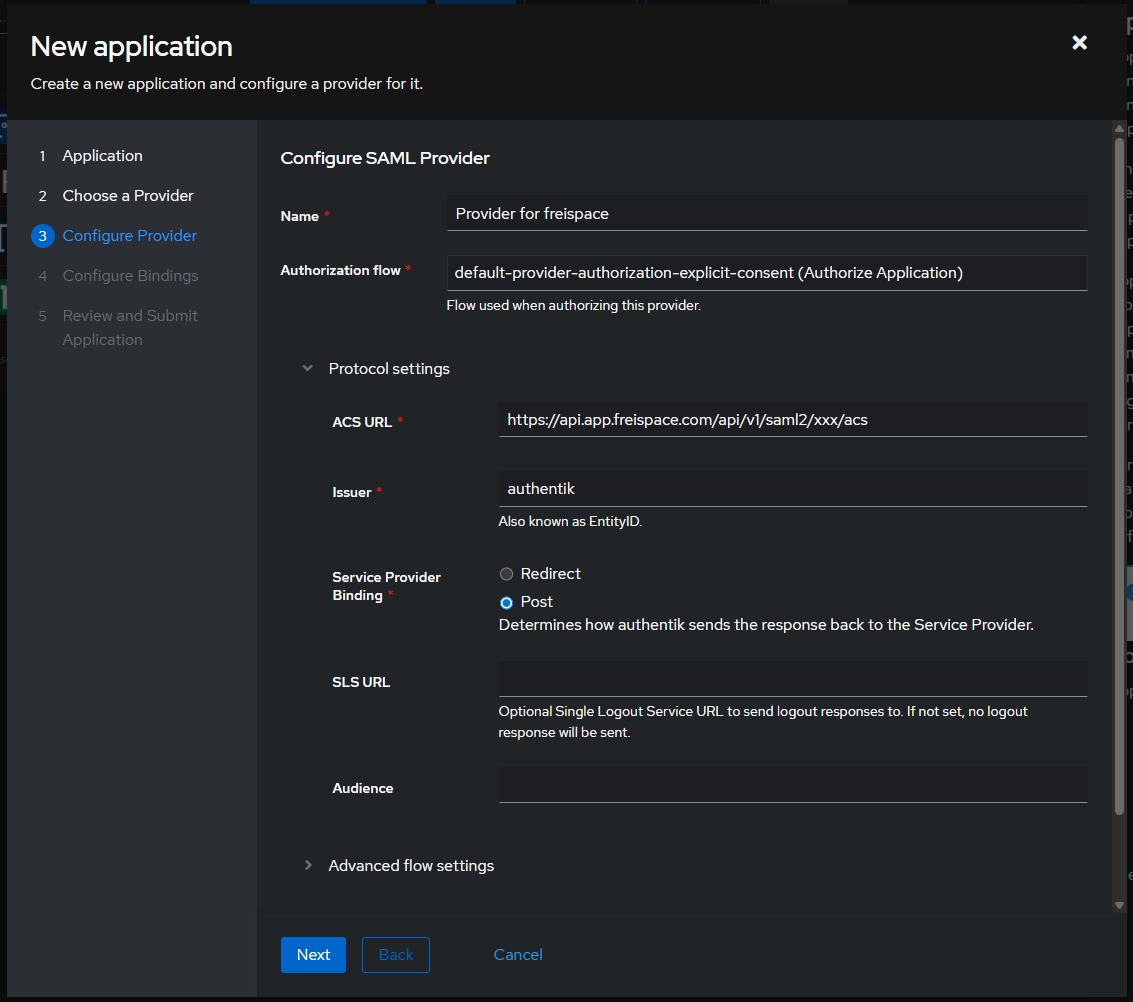Screen dimensions: 1133x1002
Task: Open the Authorization flow dropdown
Action: coord(767,272)
